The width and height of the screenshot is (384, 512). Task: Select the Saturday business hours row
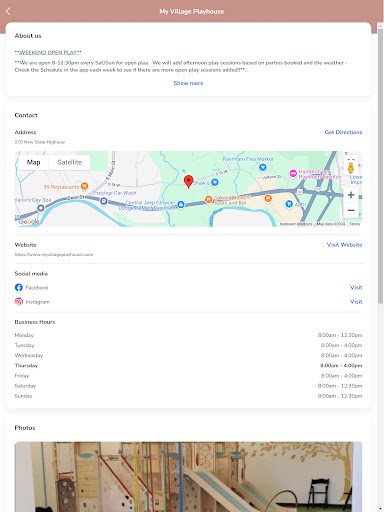tap(188, 386)
